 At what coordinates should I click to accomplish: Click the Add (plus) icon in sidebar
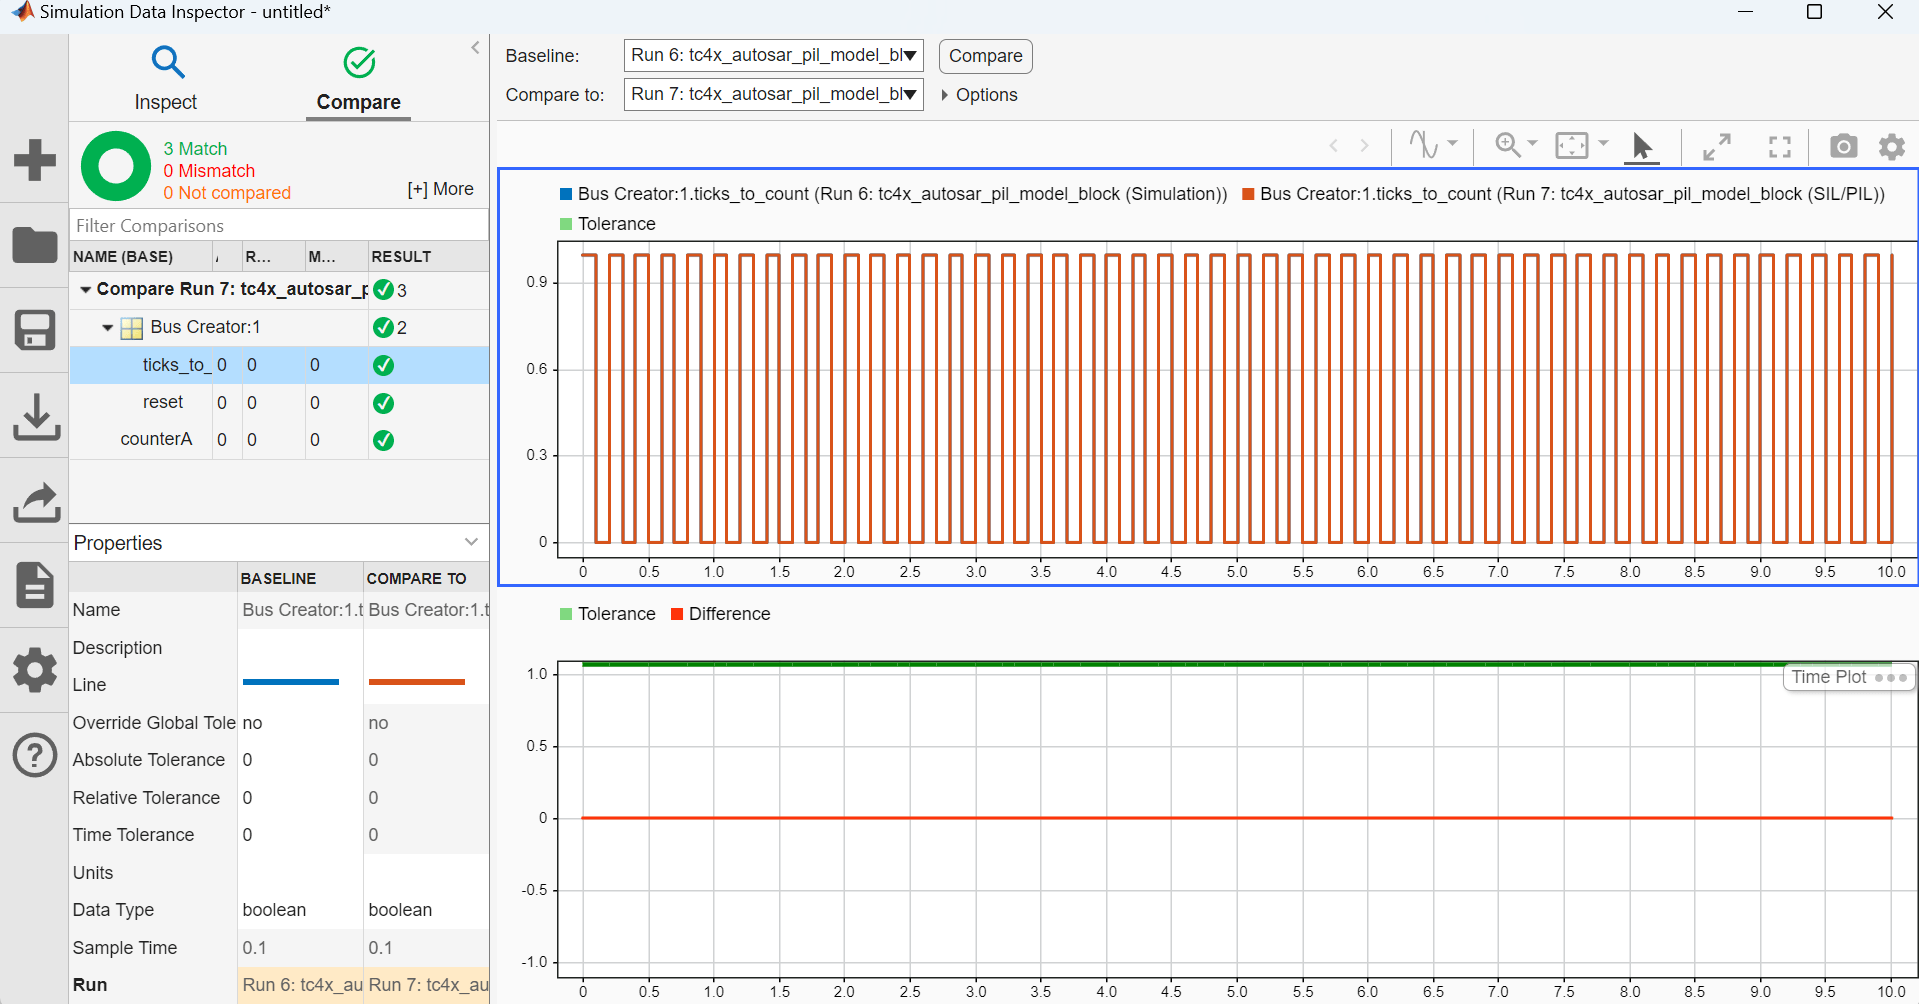(35, 160)
